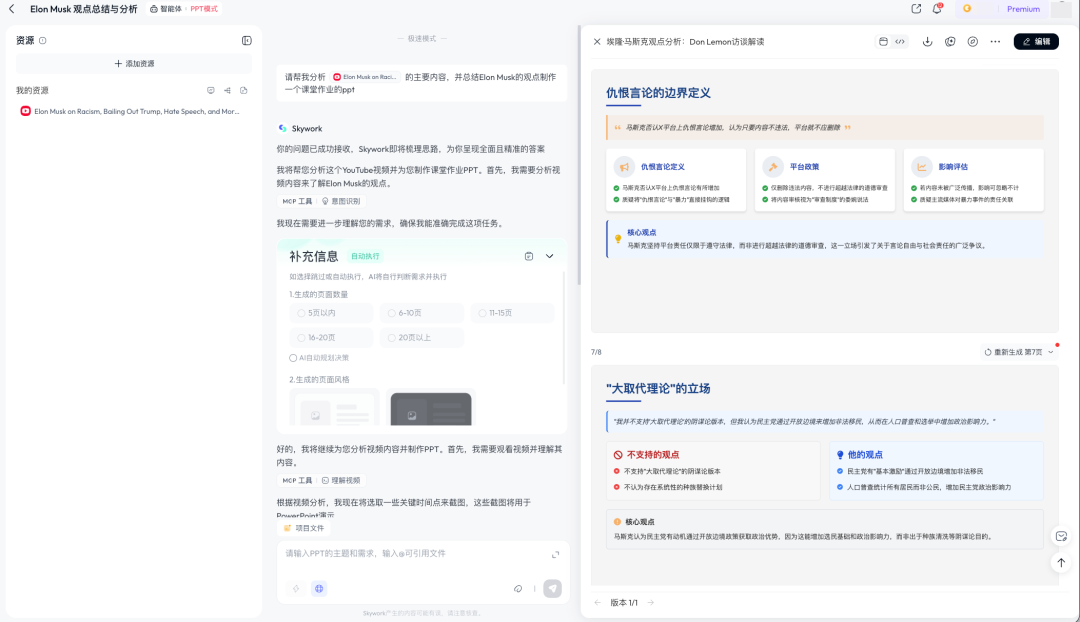This screenshot has height=622, width=1080.
Task: Click the PPT topic input field
Action: coord(410,553)
